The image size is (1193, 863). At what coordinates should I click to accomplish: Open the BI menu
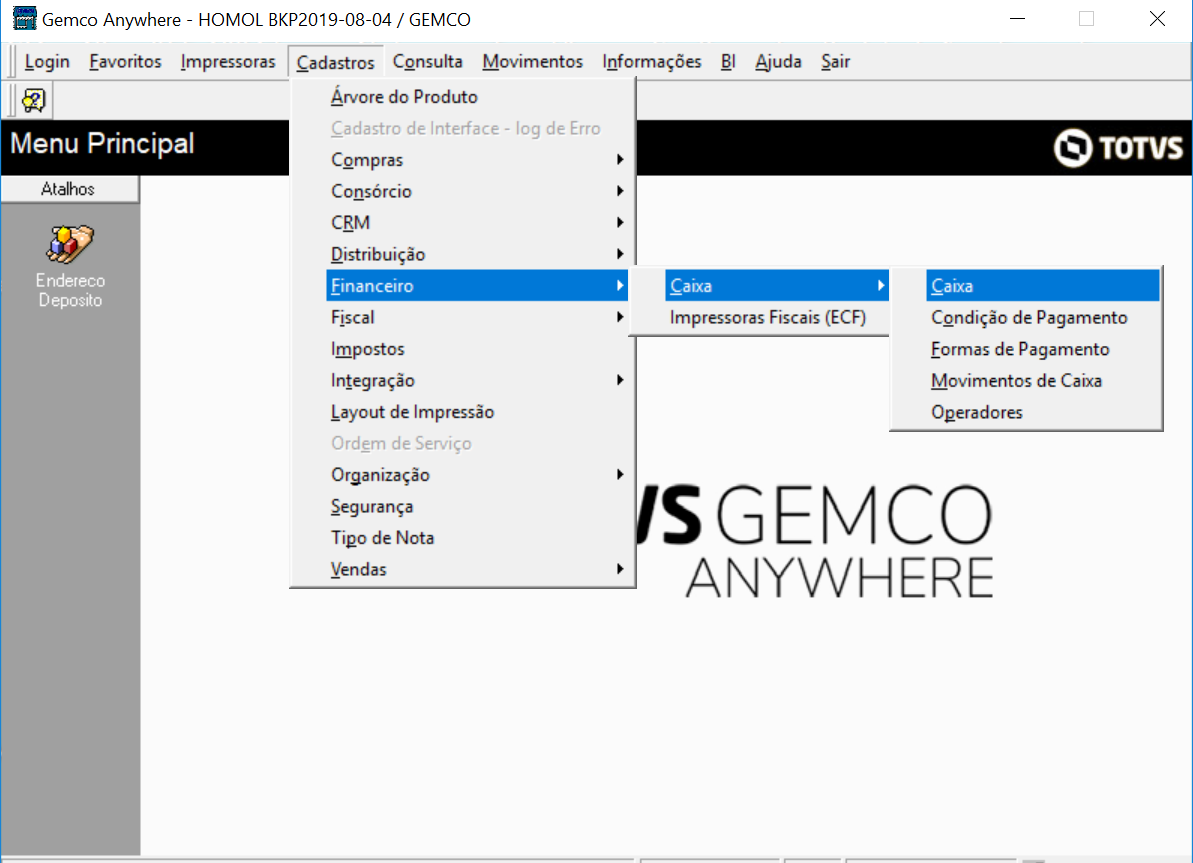click(x=728, y=62)
